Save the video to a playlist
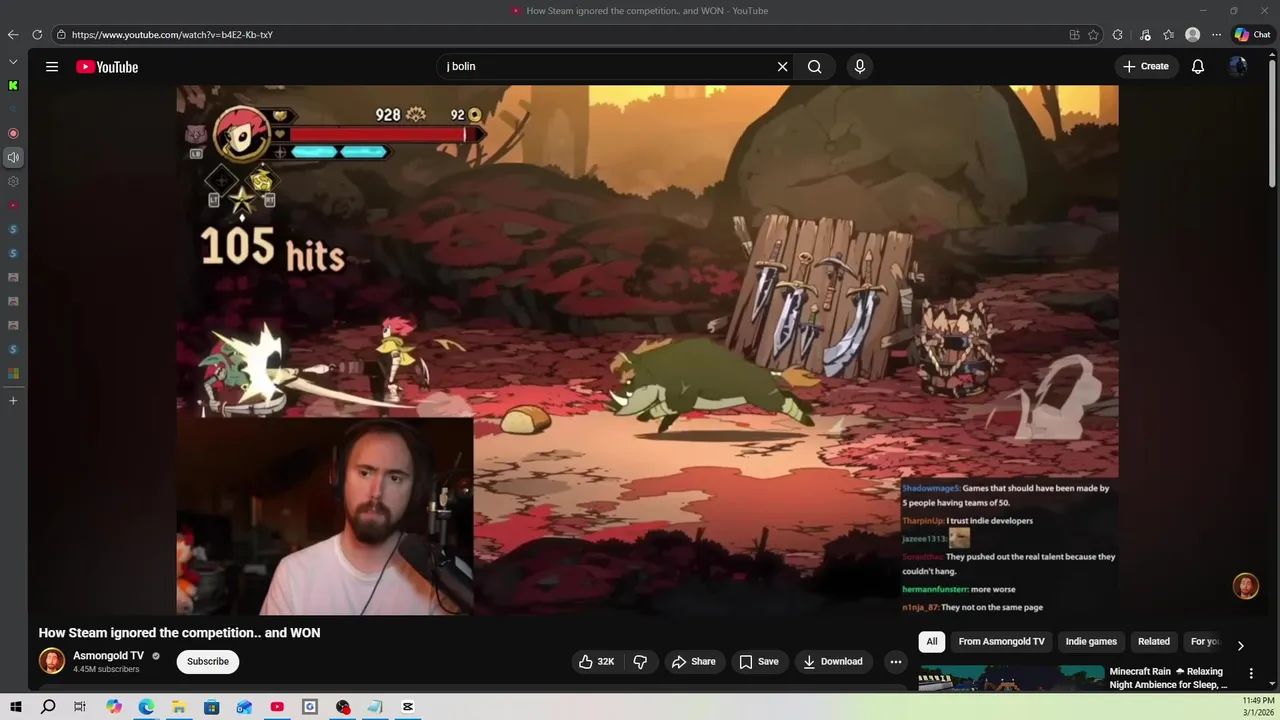The image size is (1280, 720). pos(759,661)
